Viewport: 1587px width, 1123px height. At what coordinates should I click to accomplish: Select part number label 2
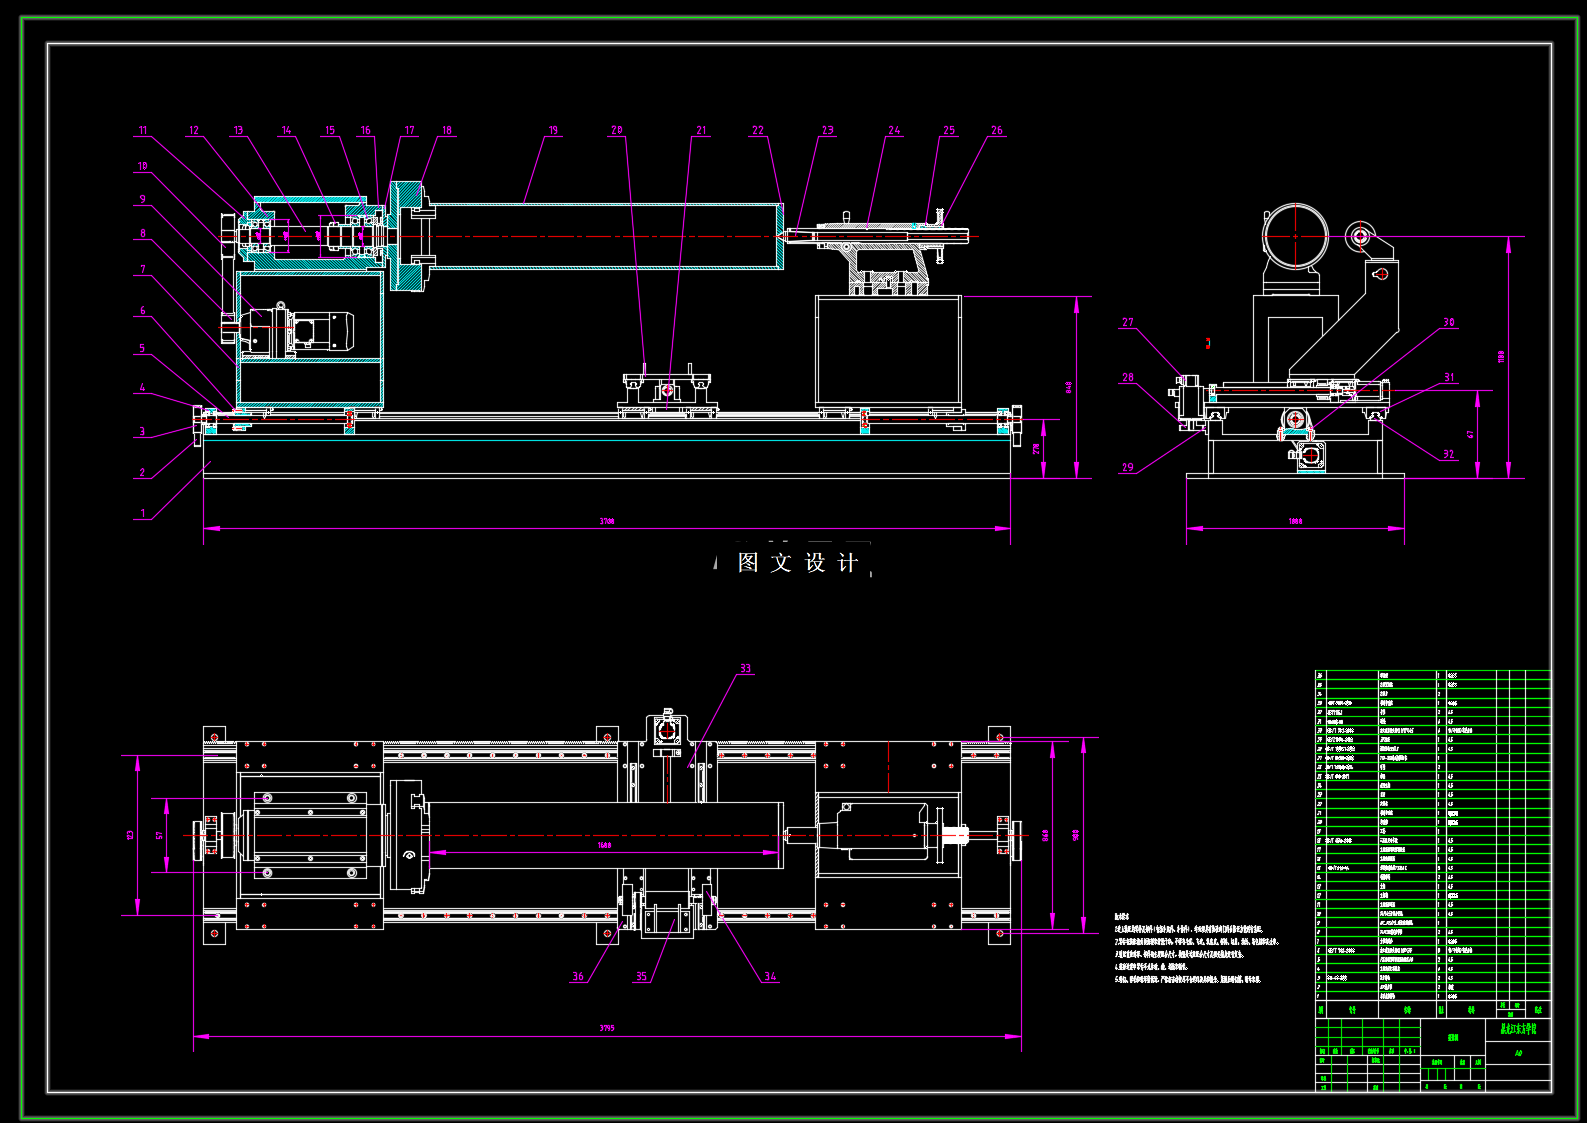(x=142, y=473)
